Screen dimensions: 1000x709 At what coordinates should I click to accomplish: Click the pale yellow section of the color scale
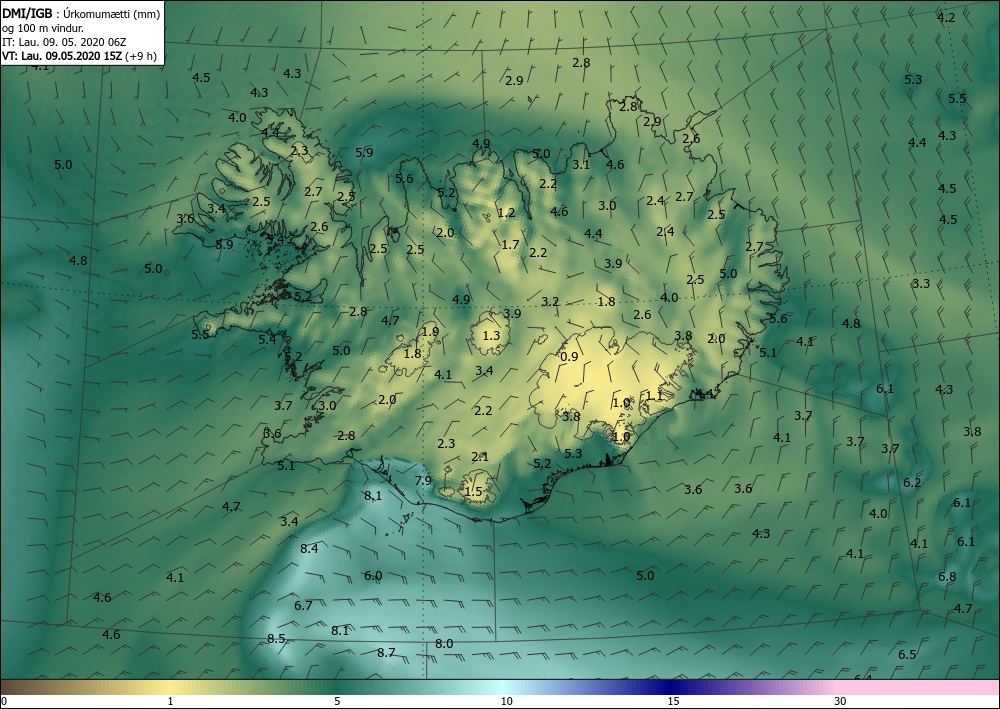[x=170, y=687]
